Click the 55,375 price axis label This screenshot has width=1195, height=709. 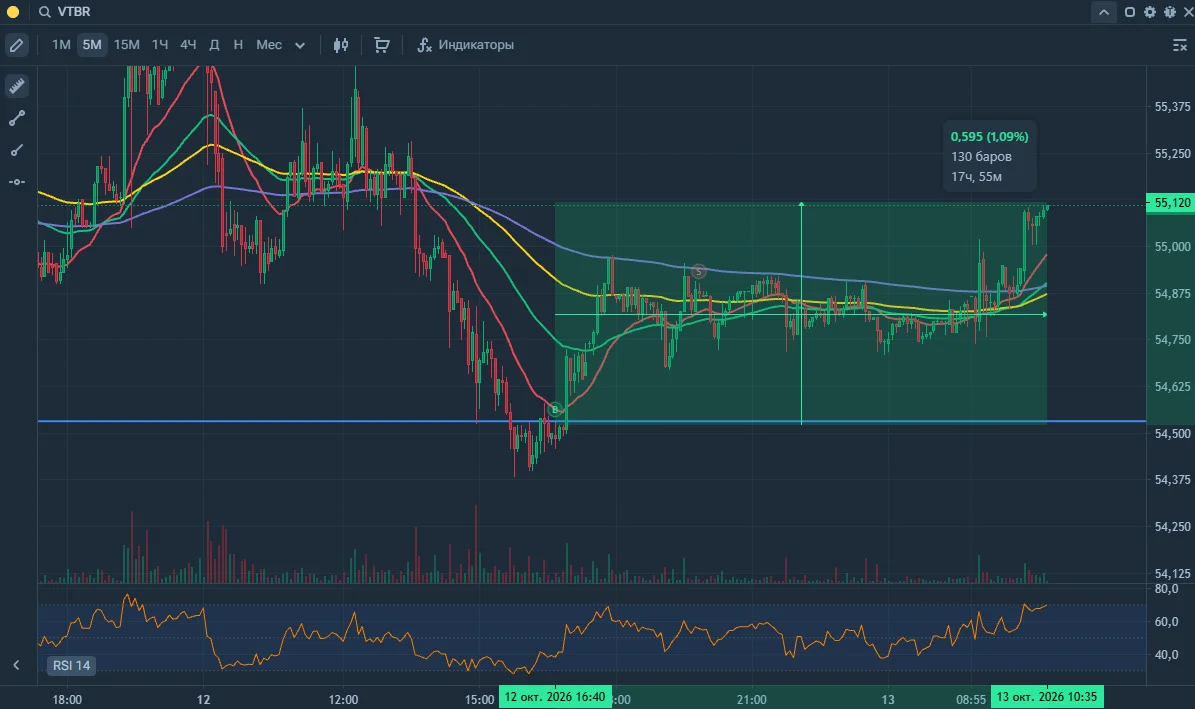(1172, 107)
